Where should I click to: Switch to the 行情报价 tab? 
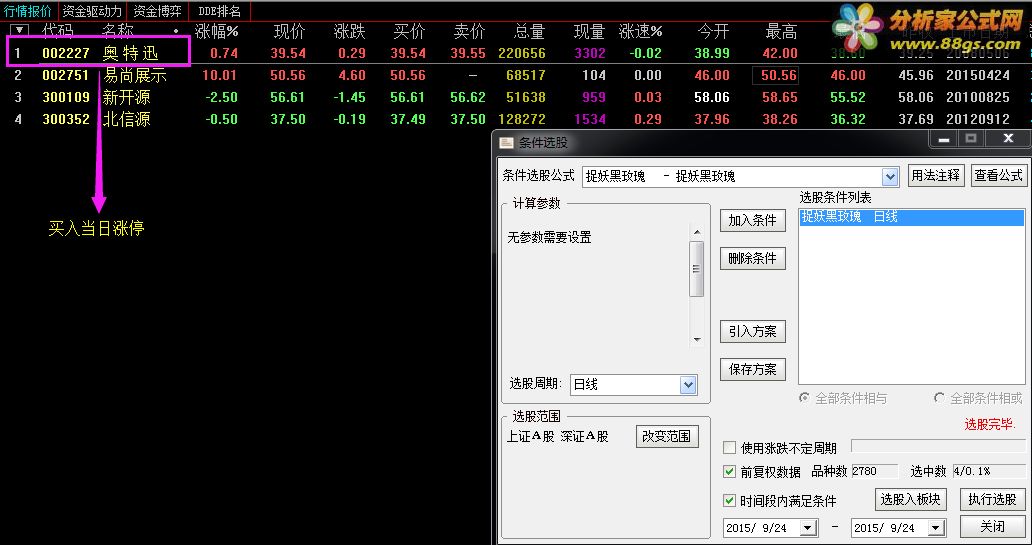(28, 11)
